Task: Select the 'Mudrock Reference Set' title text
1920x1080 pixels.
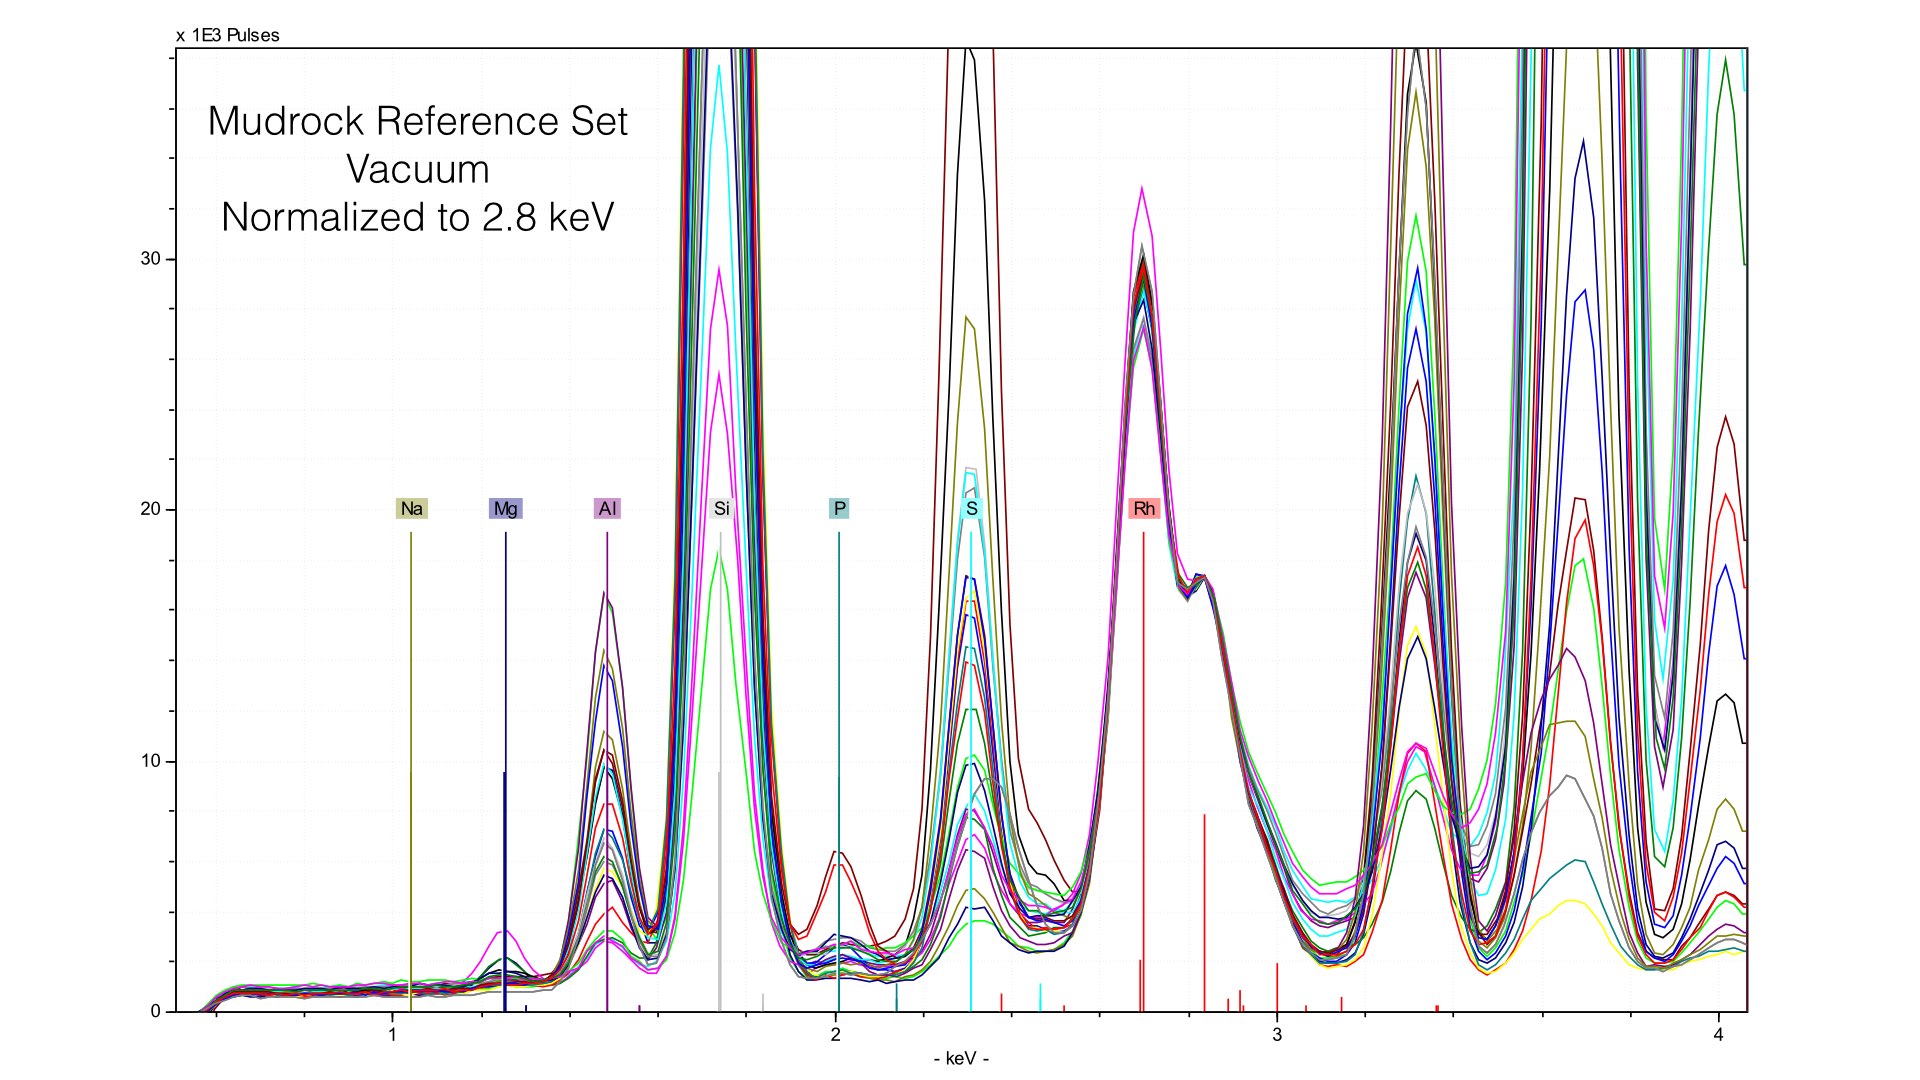Action: point(417,122)
